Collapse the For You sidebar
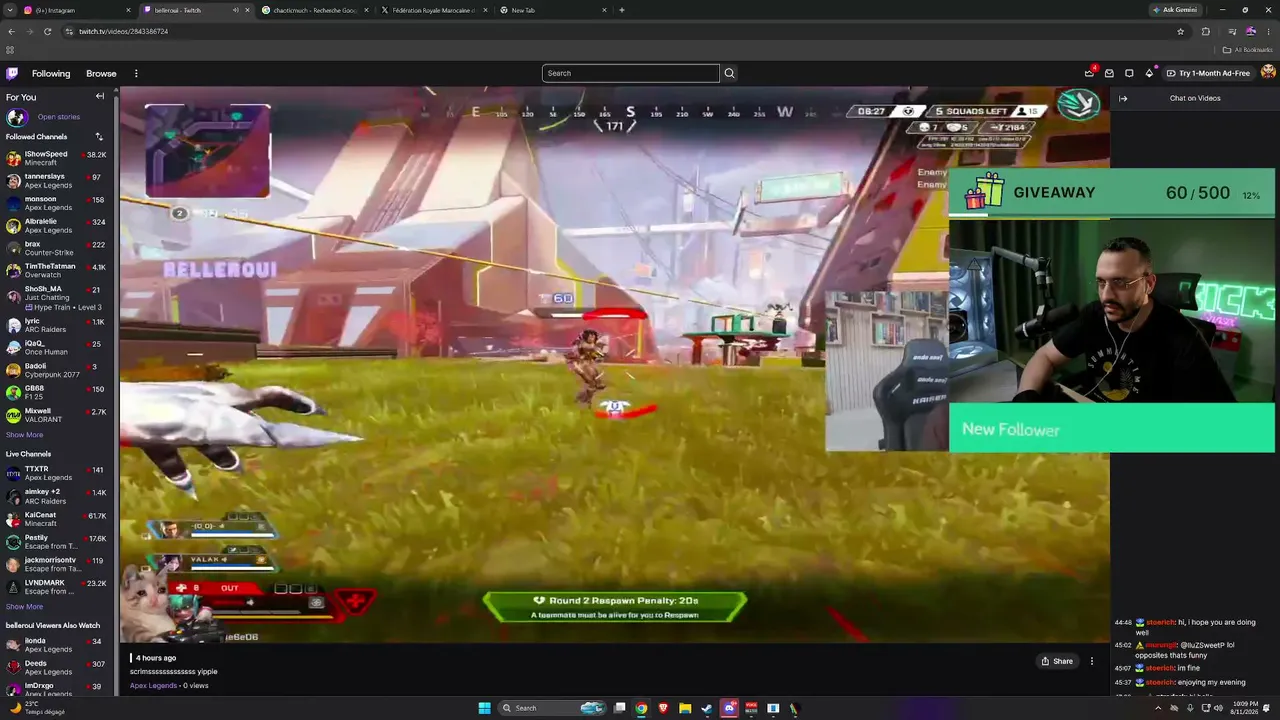The image size is (1280, 720). pyautogui.click(x=100, y=96)
